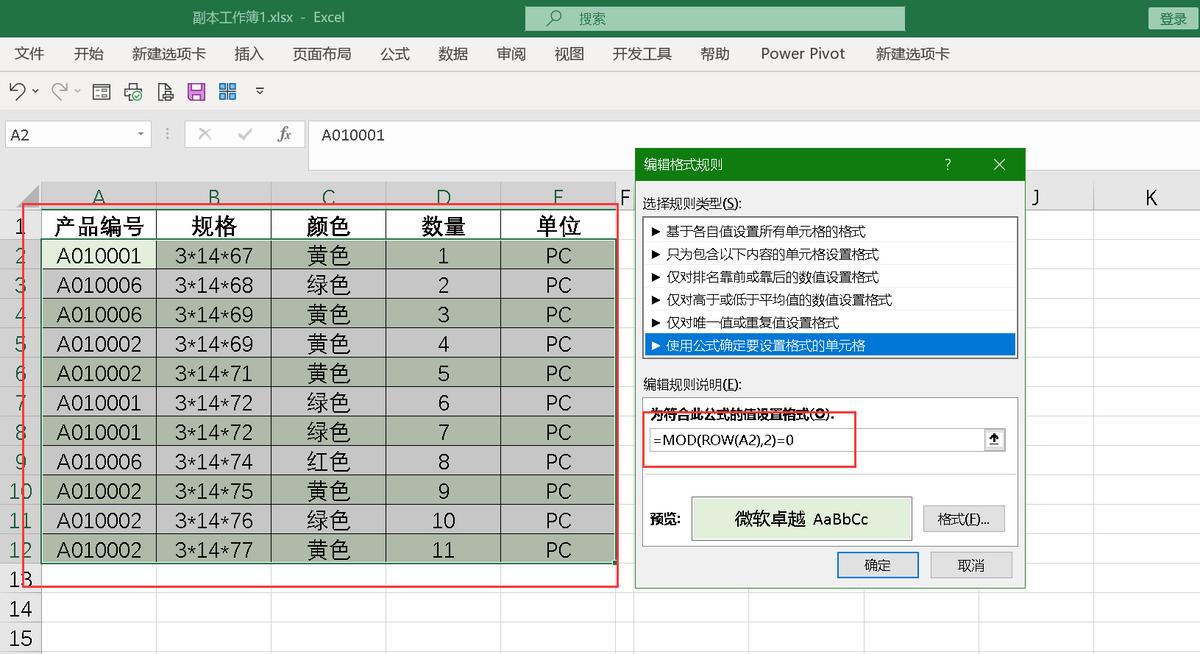
Task: Click the cell containing 3*14*71
Action: [214, 373]
